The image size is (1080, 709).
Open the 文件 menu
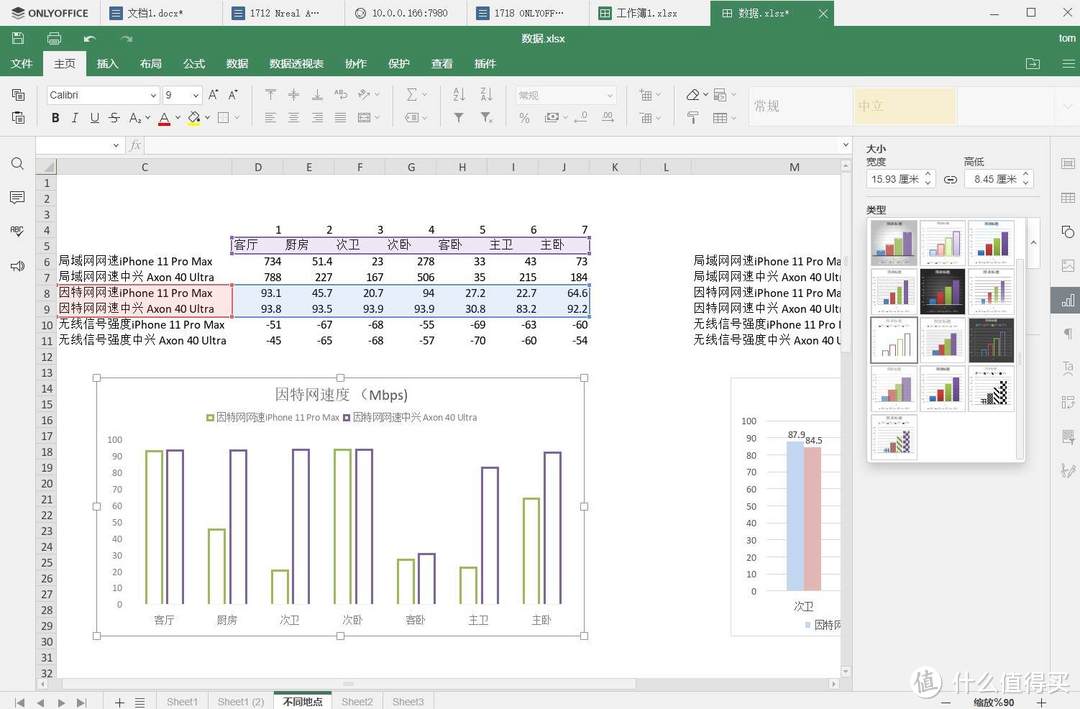coord(21,63)
